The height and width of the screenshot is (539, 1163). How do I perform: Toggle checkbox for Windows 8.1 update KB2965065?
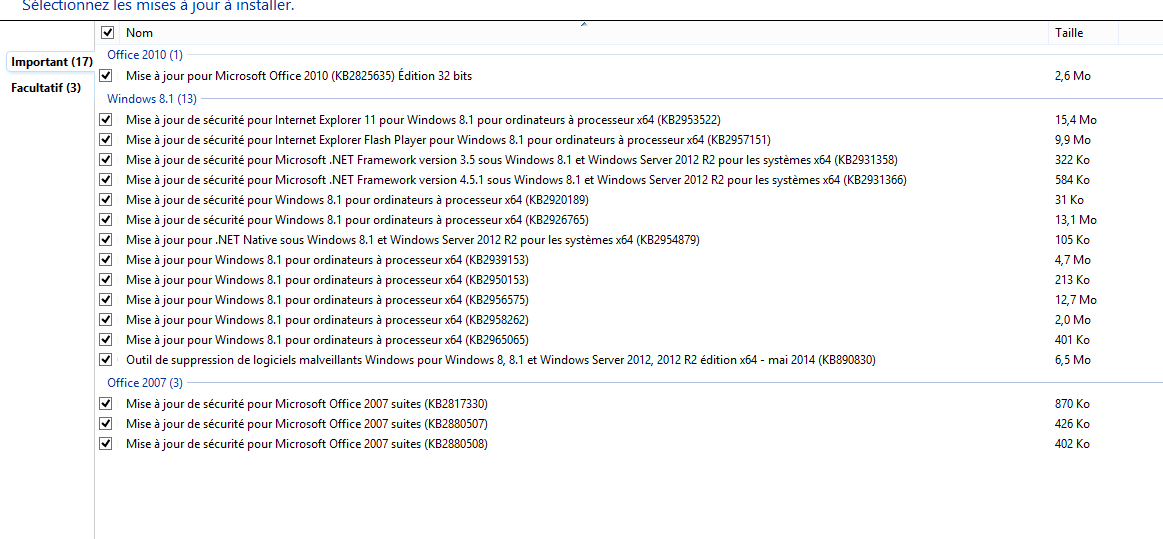point(105,340)
